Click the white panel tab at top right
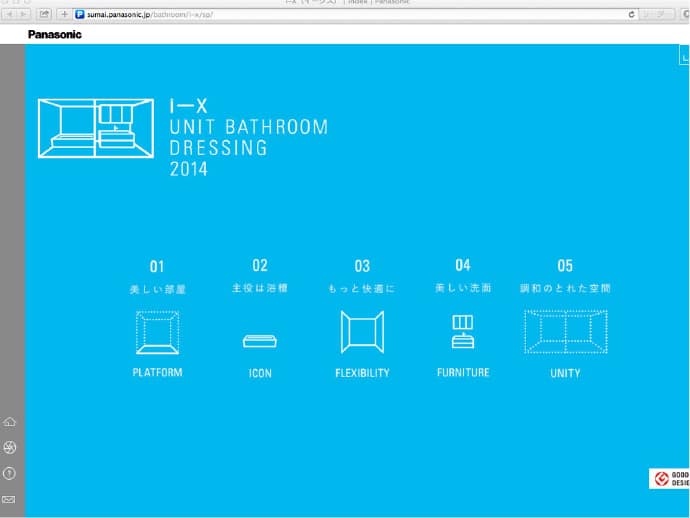The image size is (690, 518). (684, 55)
